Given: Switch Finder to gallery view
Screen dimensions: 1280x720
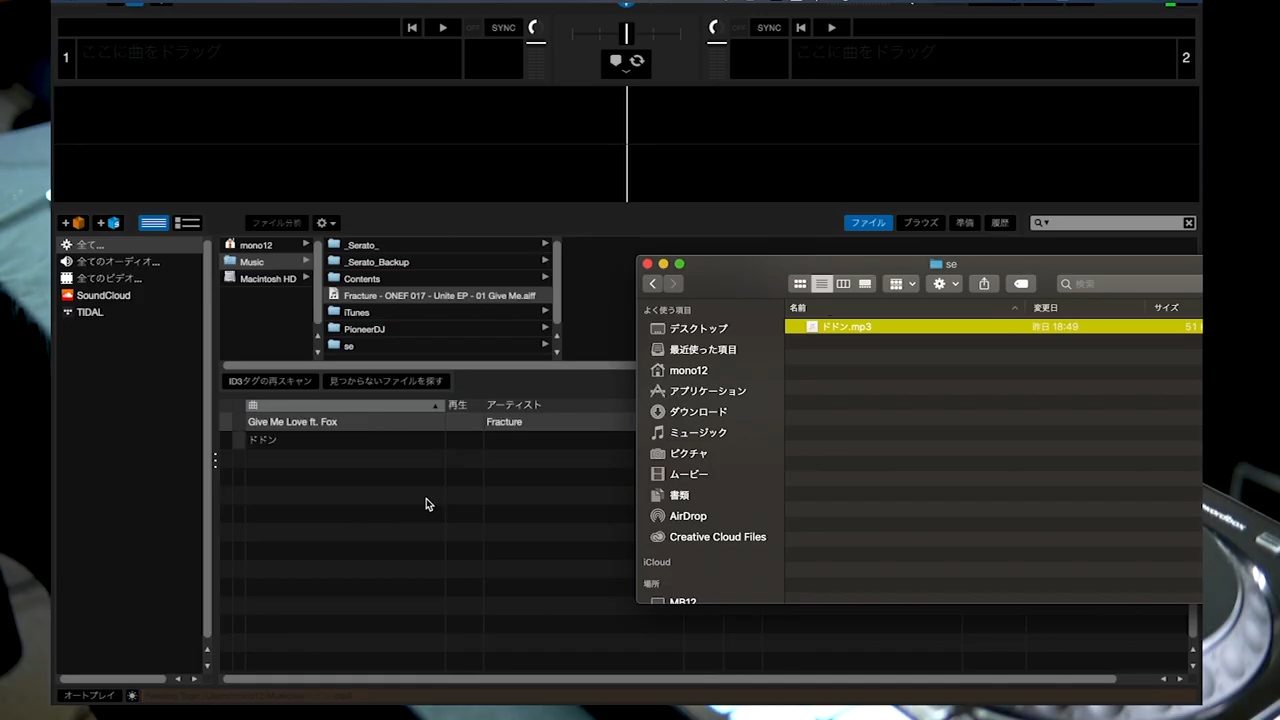Looking at the screenshot, I should 865,284.
